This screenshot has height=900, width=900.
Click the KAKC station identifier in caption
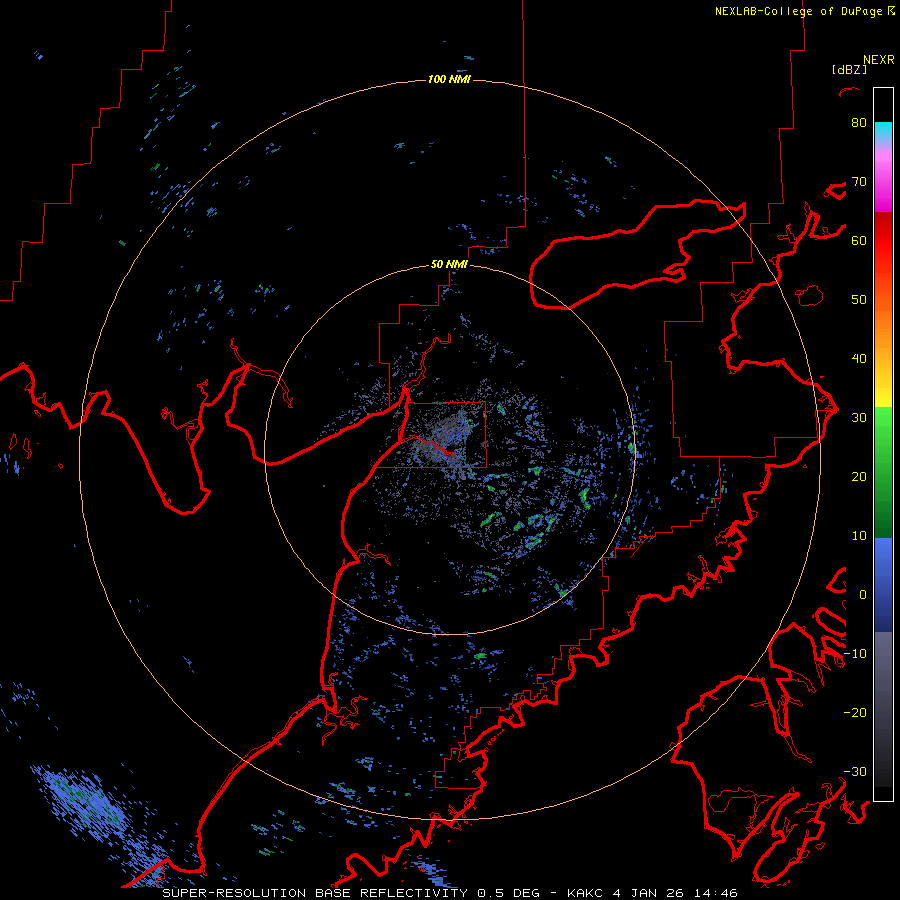586,893
